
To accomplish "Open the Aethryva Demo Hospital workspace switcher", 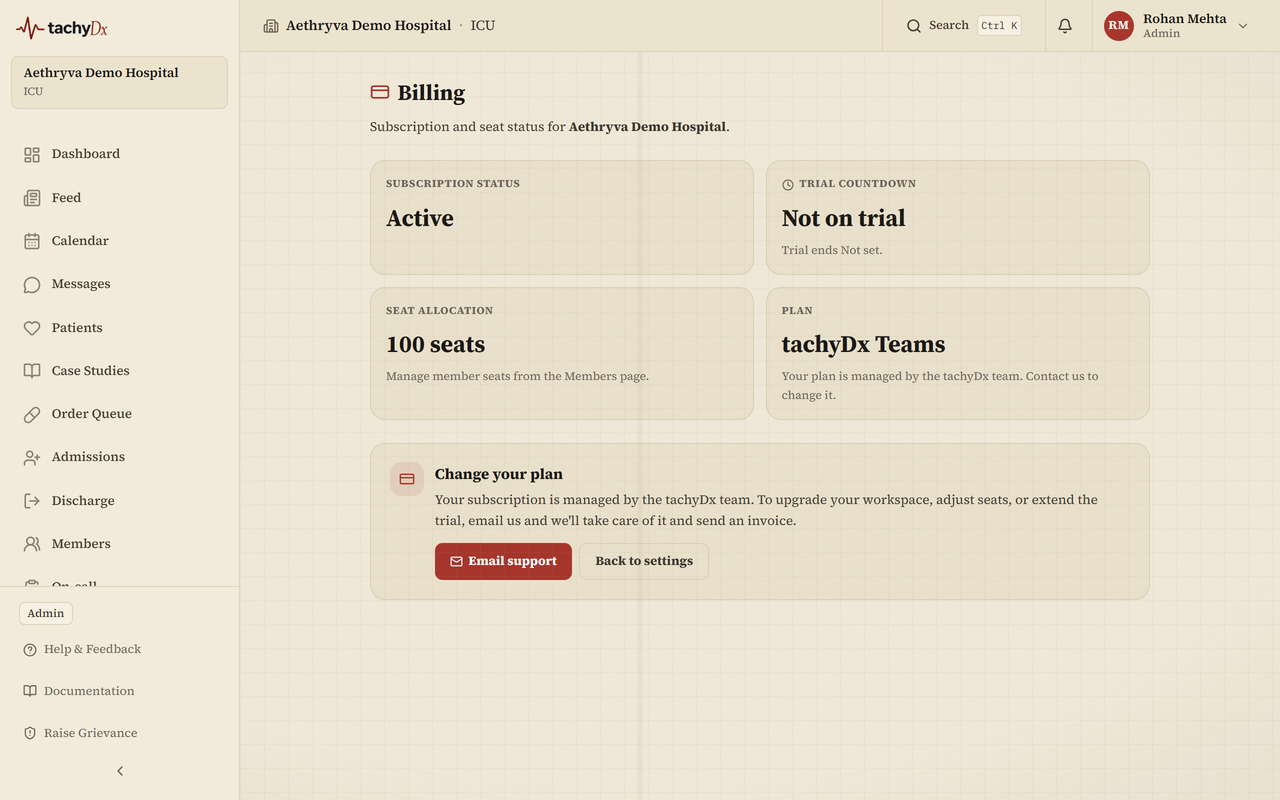I will tap(119, 82).
